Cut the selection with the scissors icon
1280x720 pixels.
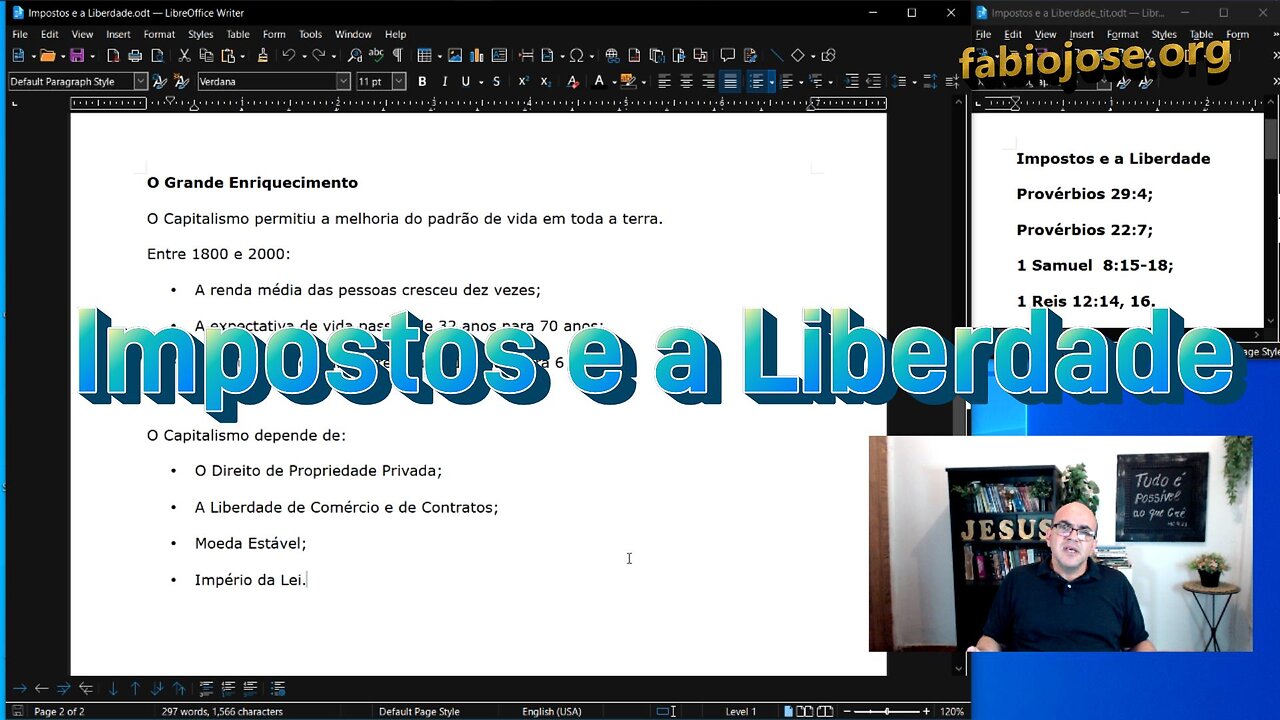point(184,56)
